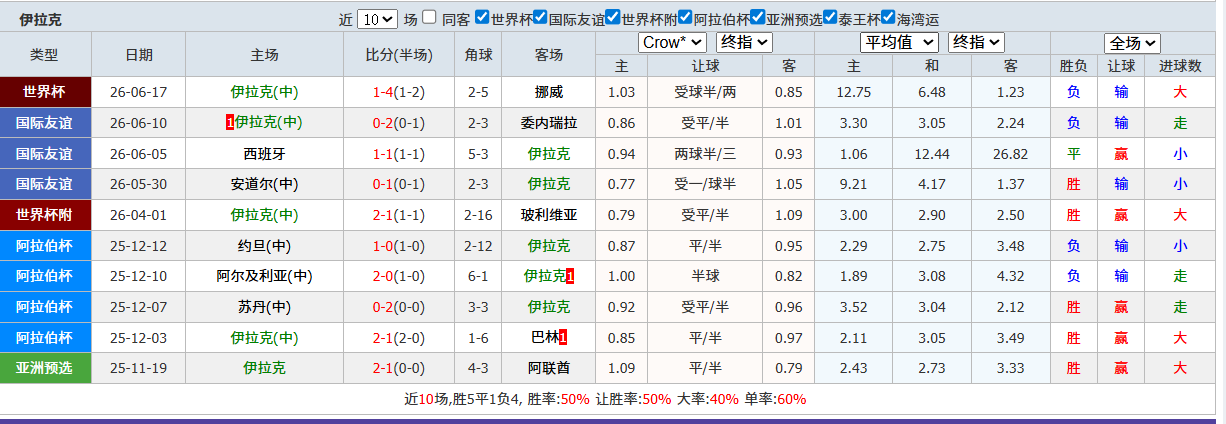Image resolution: width=1226 pixels, height=424 pixels.
Task: Click away team 挪威
Action: point(549,92)
